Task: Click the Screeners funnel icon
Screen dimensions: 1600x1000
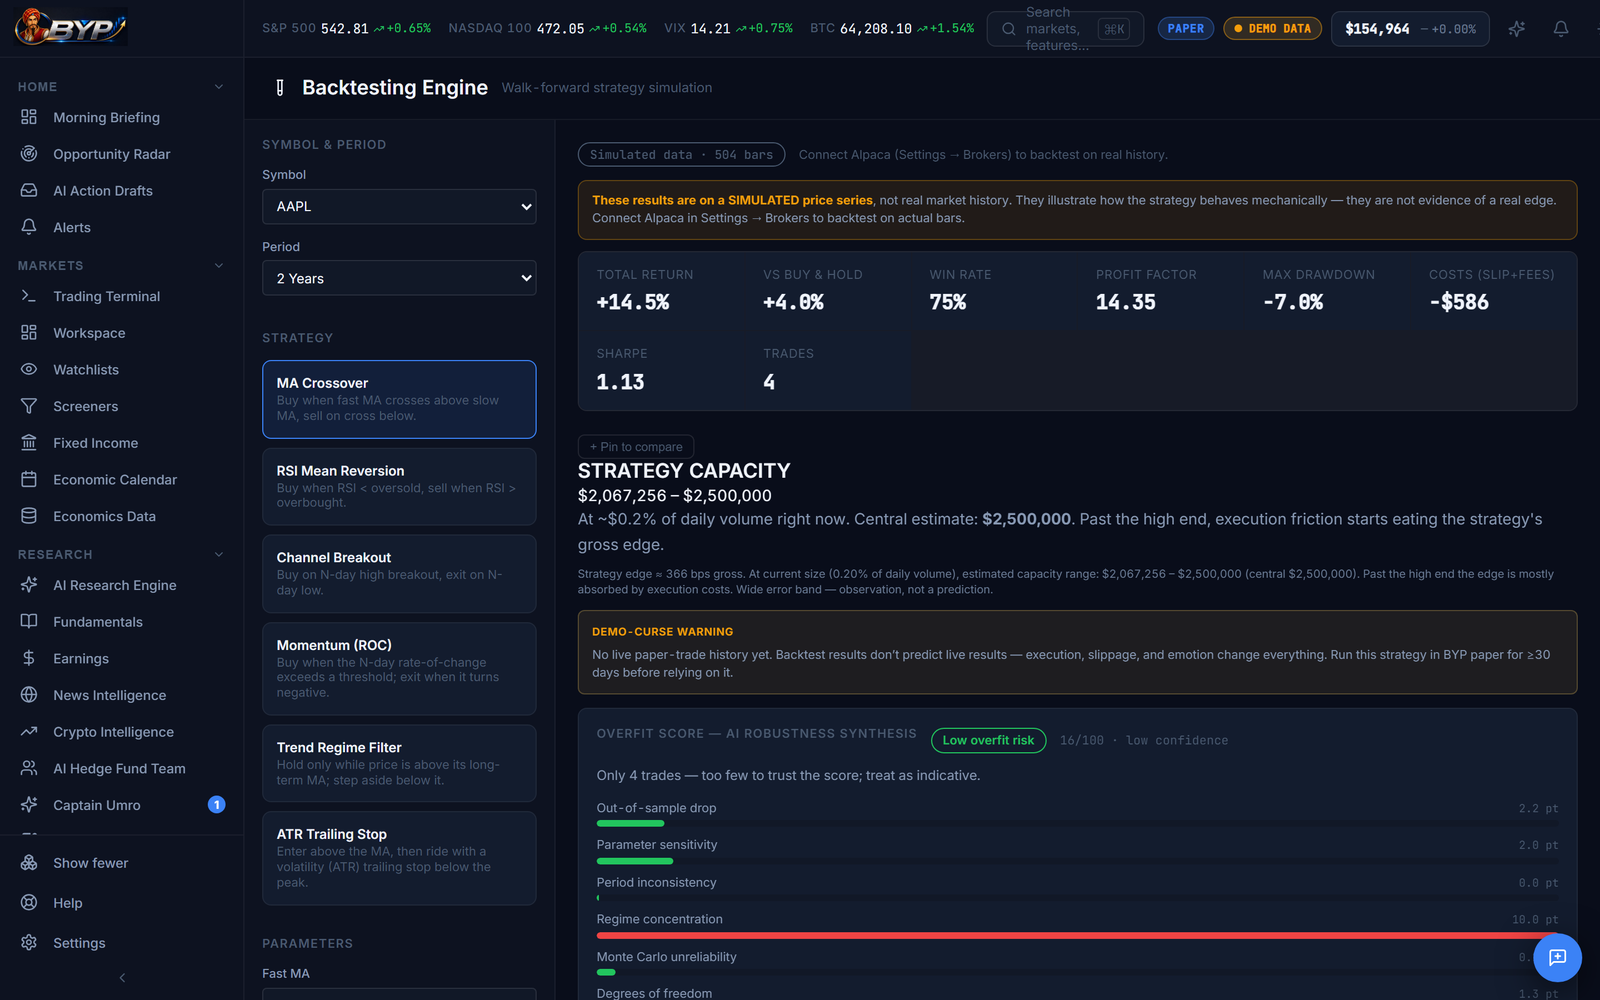Action: point(29,406)
